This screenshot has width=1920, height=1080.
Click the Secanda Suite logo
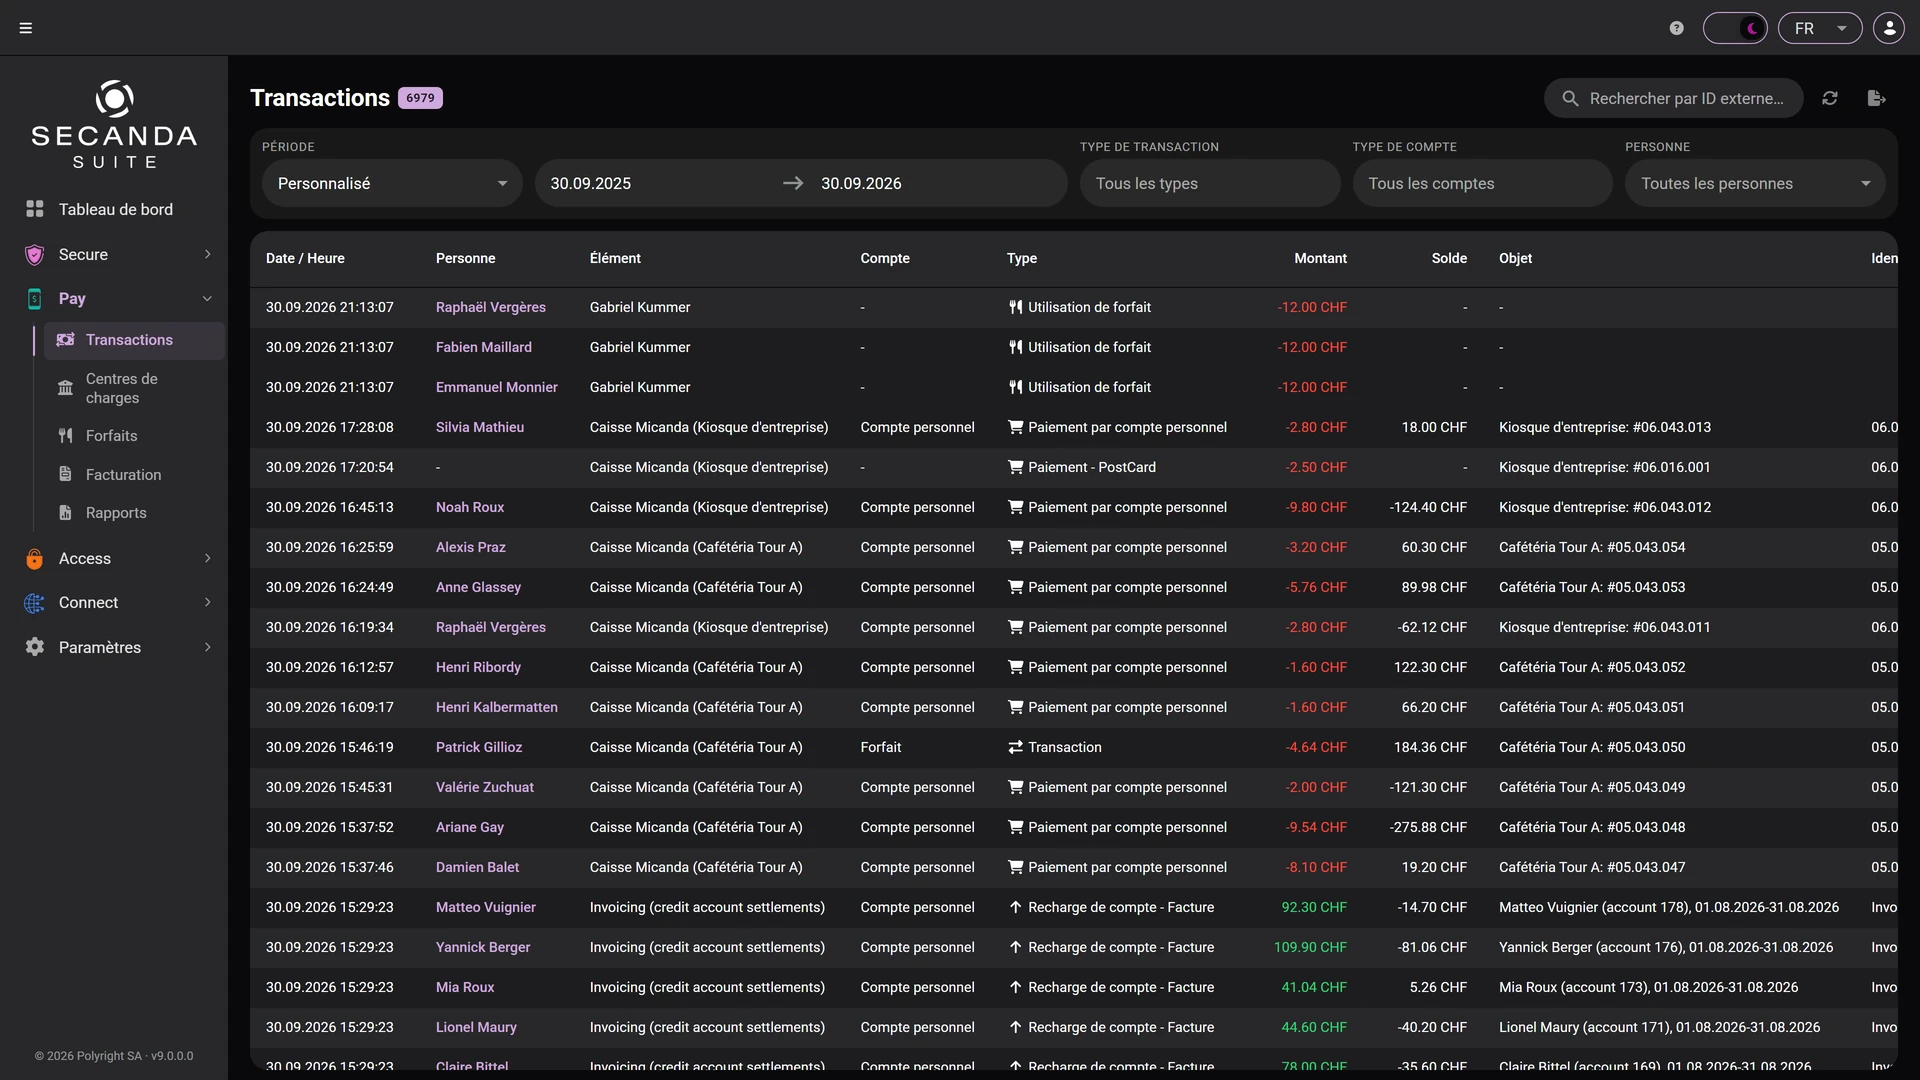click(x=114, y=124)
